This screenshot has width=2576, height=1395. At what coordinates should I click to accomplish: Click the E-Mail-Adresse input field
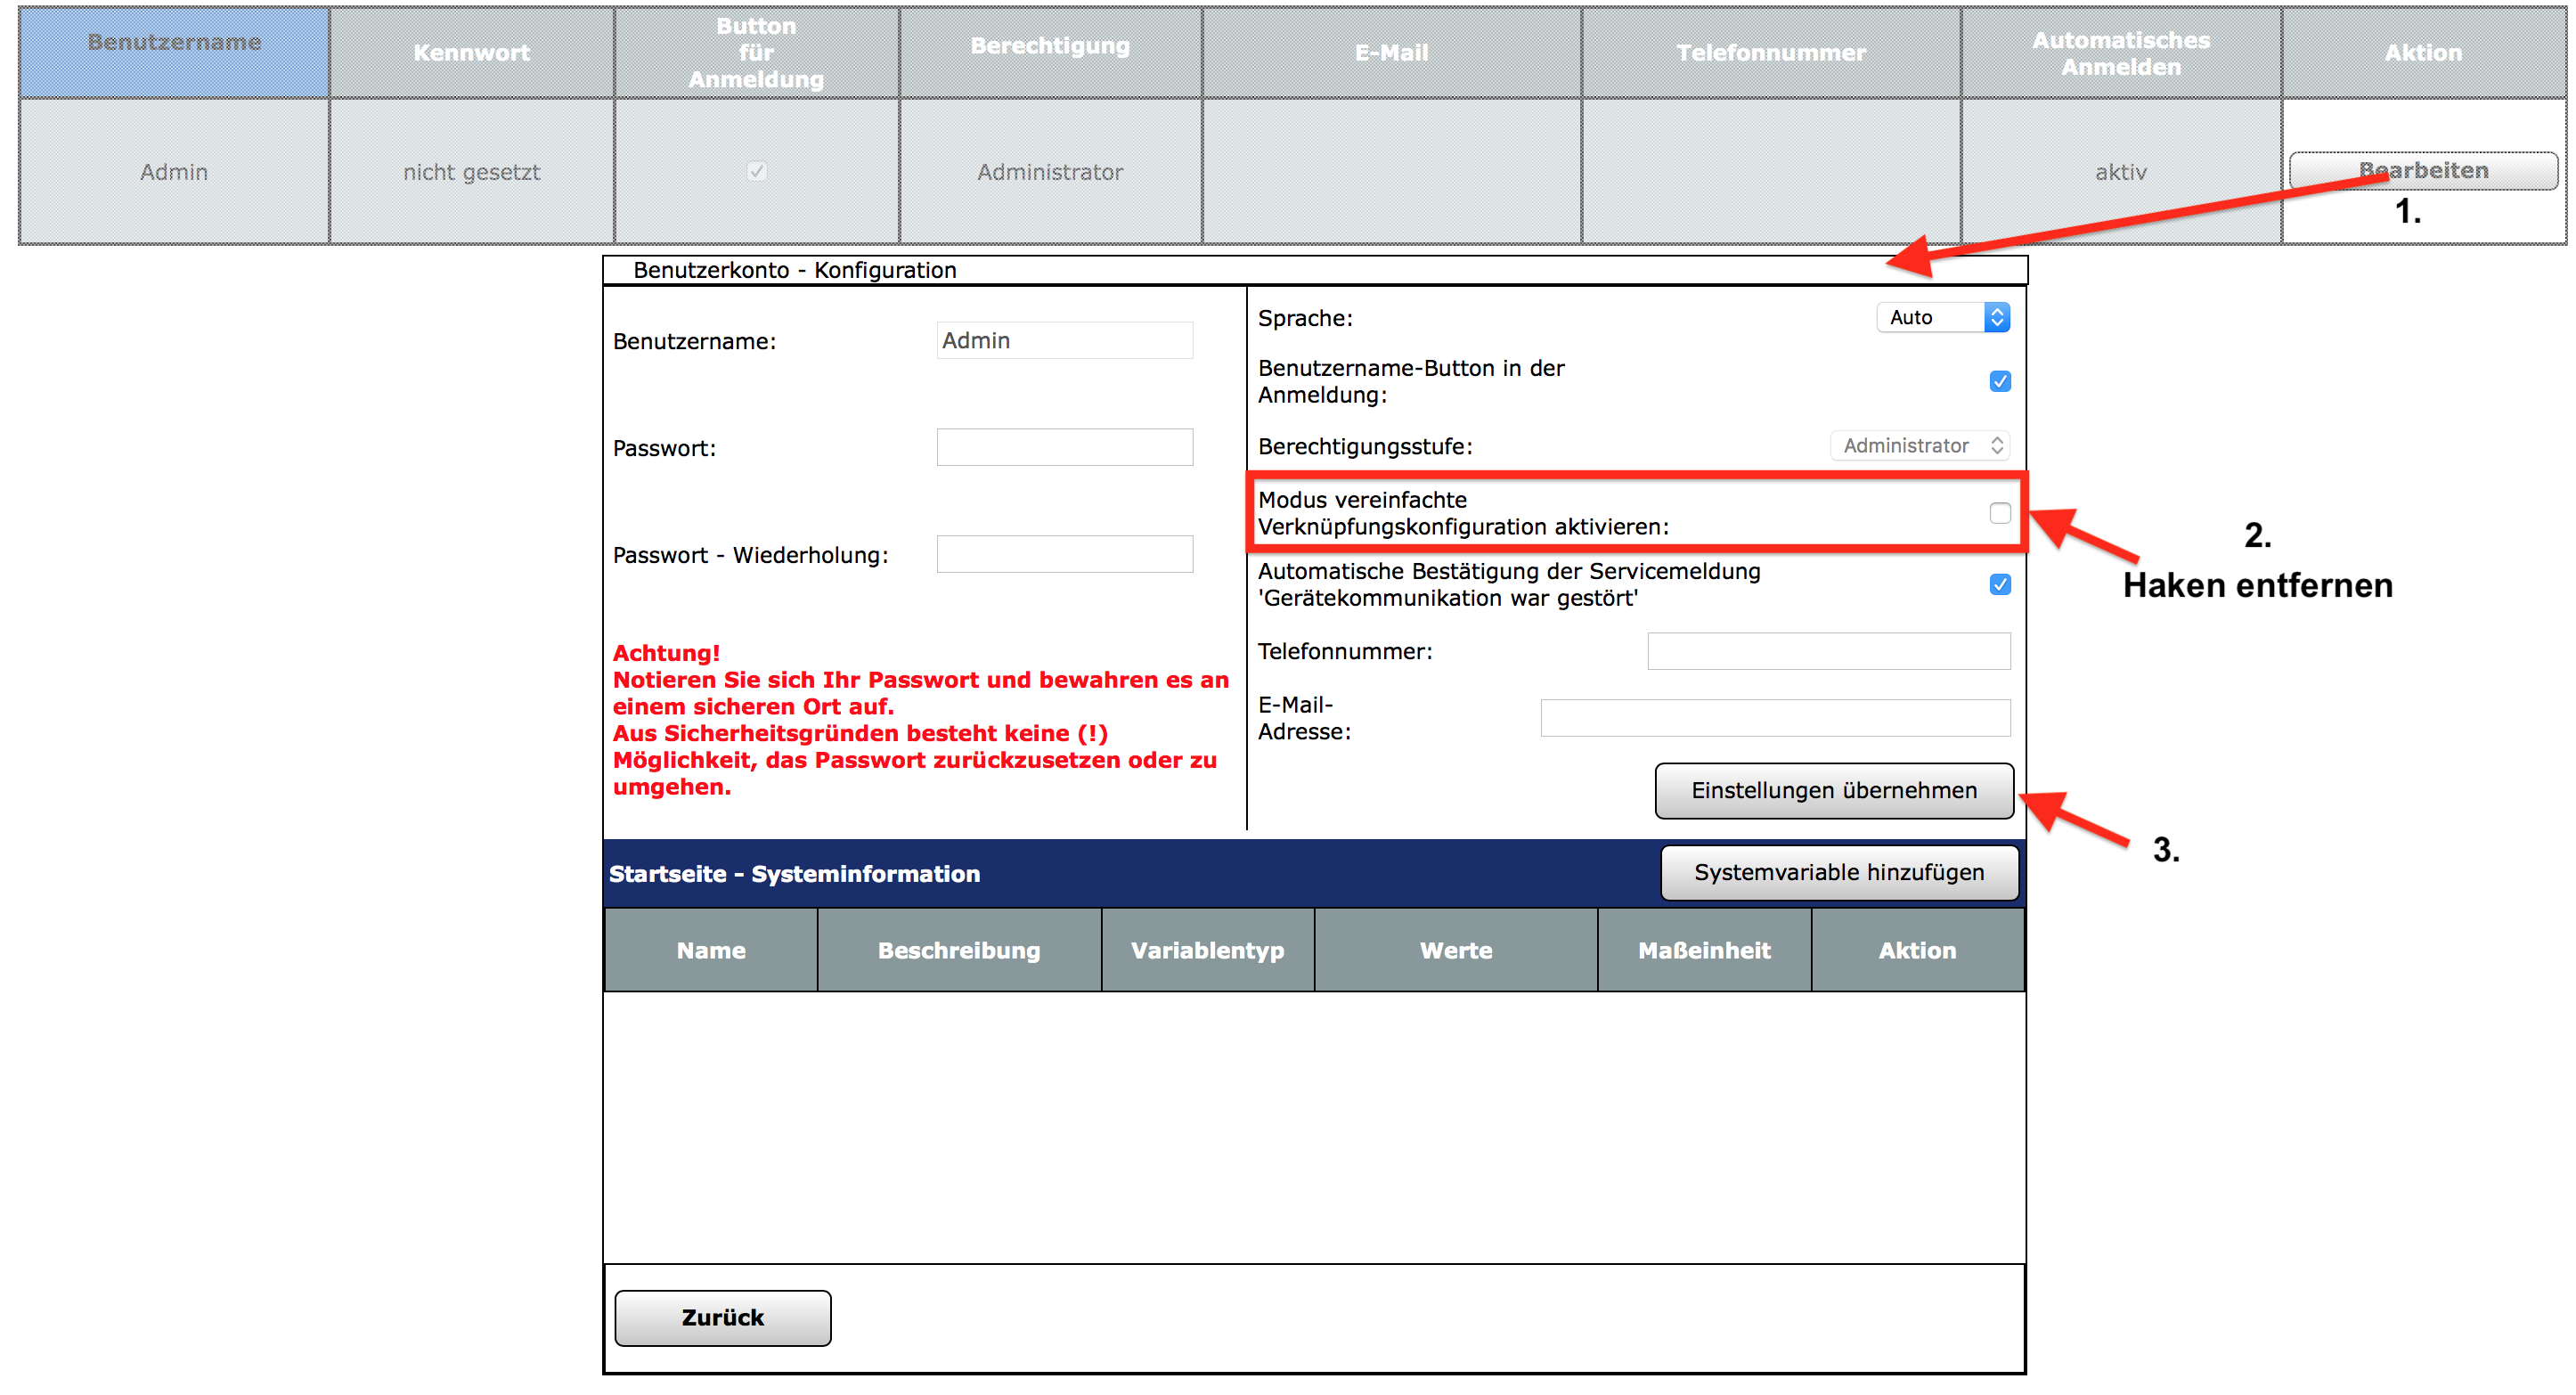tap(1774, 717)
